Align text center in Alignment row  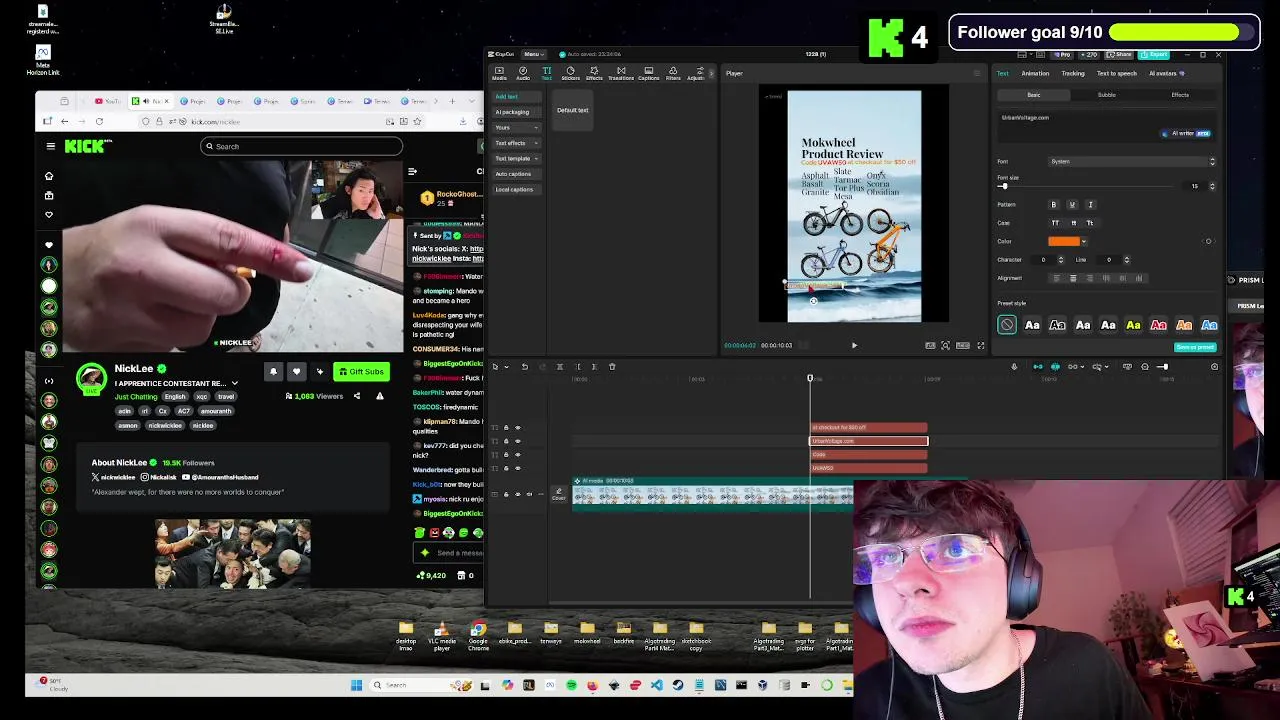pos(1073,278)
